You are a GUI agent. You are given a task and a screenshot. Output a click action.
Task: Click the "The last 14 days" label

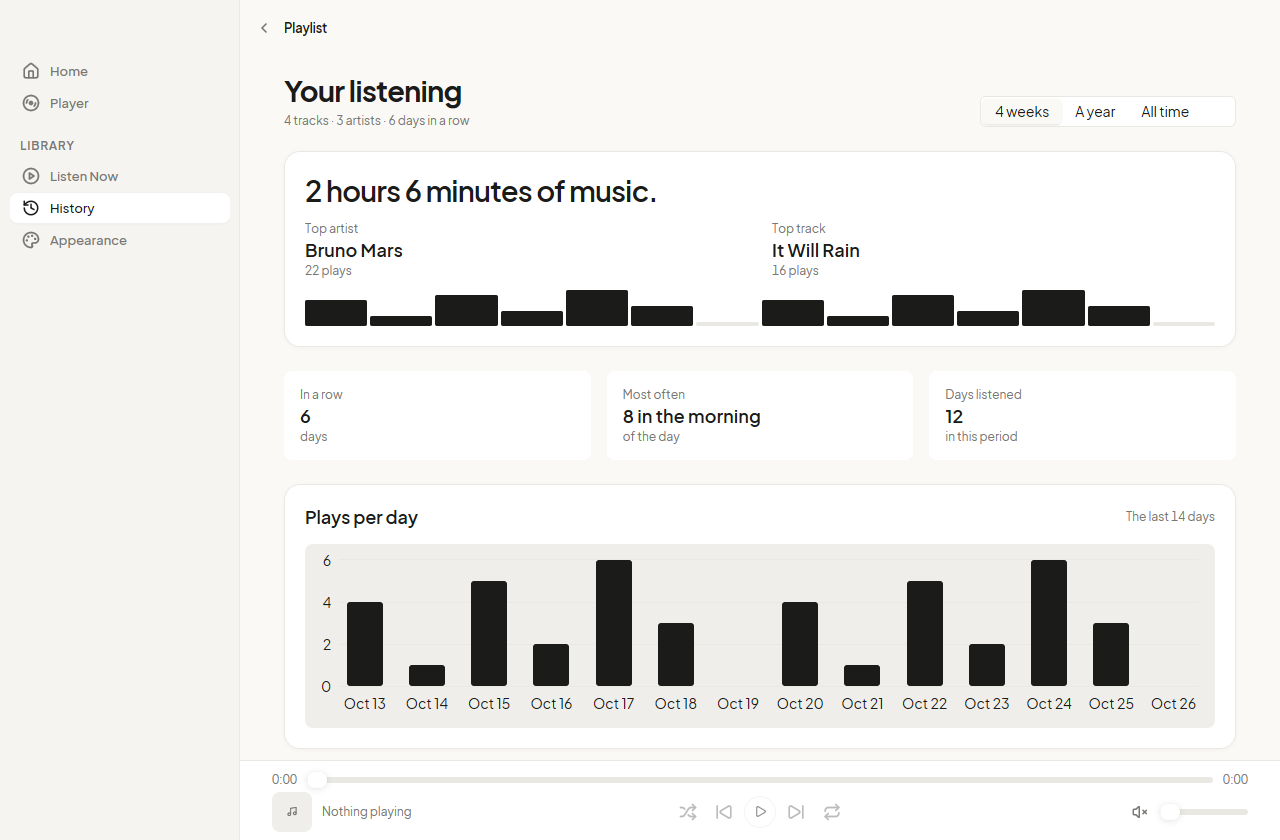pos(1170,517)
